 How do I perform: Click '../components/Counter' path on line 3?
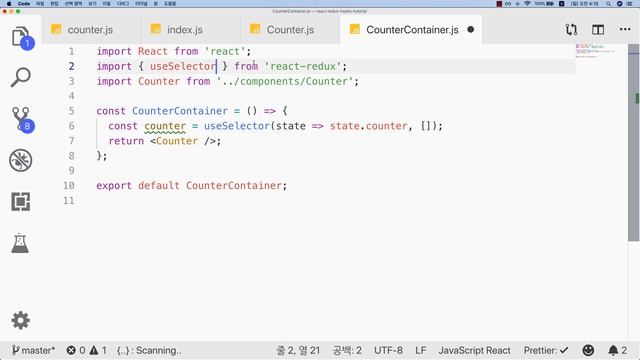[x=284, y=81]
